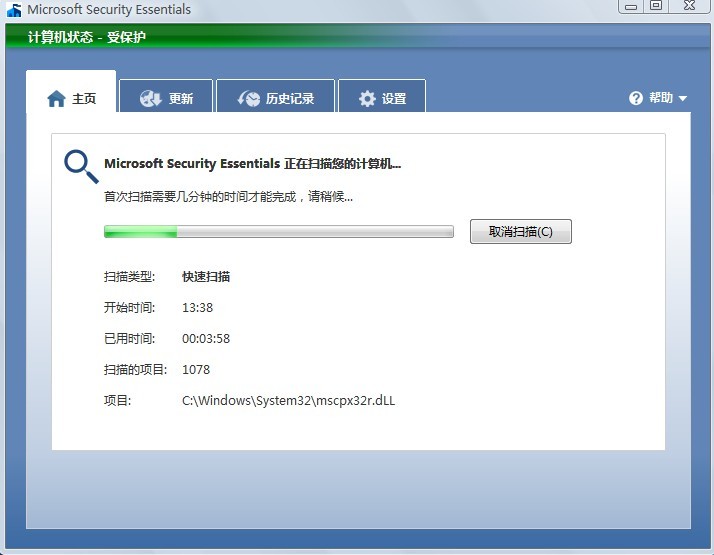This screenshot has width=714, height=555.
Task: Open the 历史记录 tab label
Action: click(x=290, y=98)
